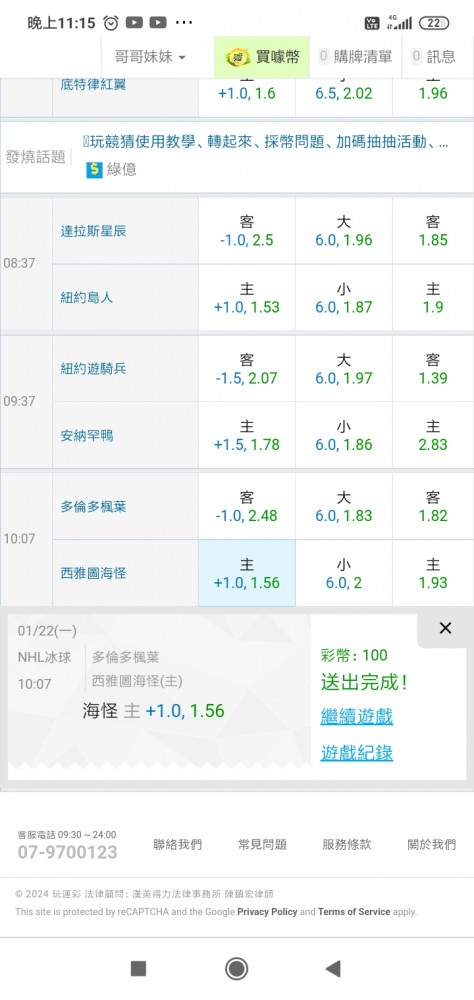The image size is (474, 1000).
Task: Open the 遊戲紀錄 link
Action: coord(357,753)
